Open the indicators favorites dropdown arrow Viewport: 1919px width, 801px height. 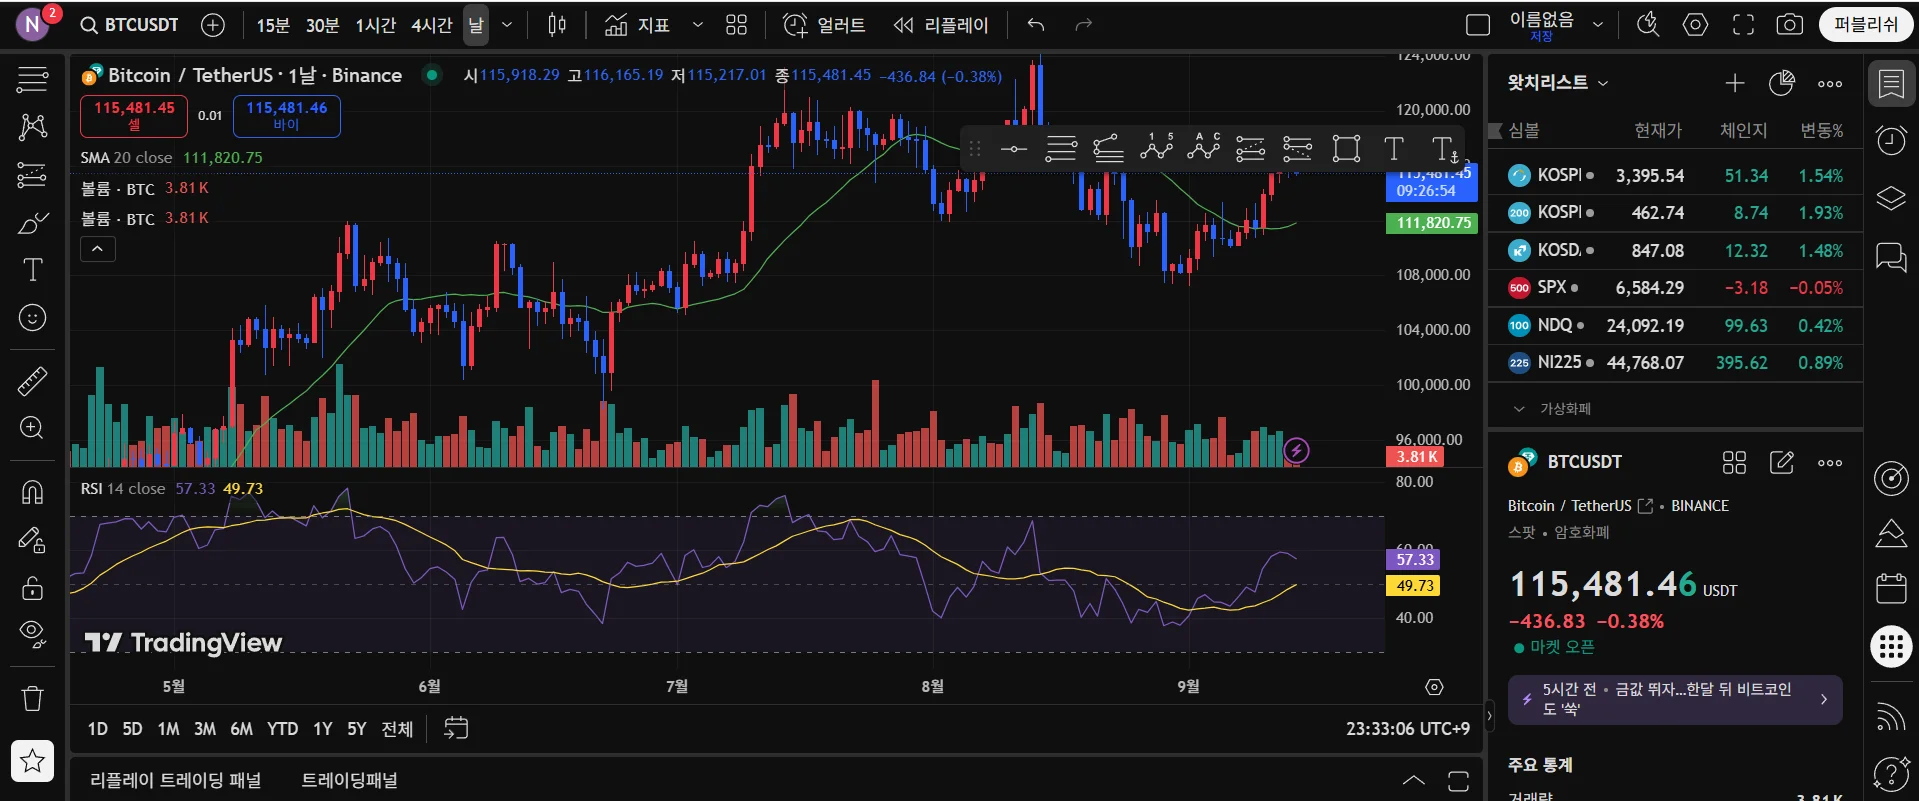tap(698, 25)
